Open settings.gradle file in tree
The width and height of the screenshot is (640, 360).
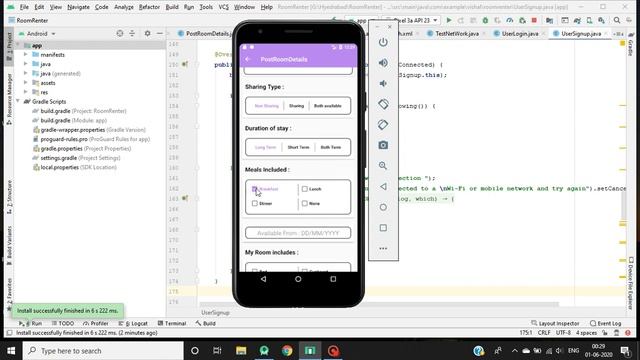[x=77, y=158]
